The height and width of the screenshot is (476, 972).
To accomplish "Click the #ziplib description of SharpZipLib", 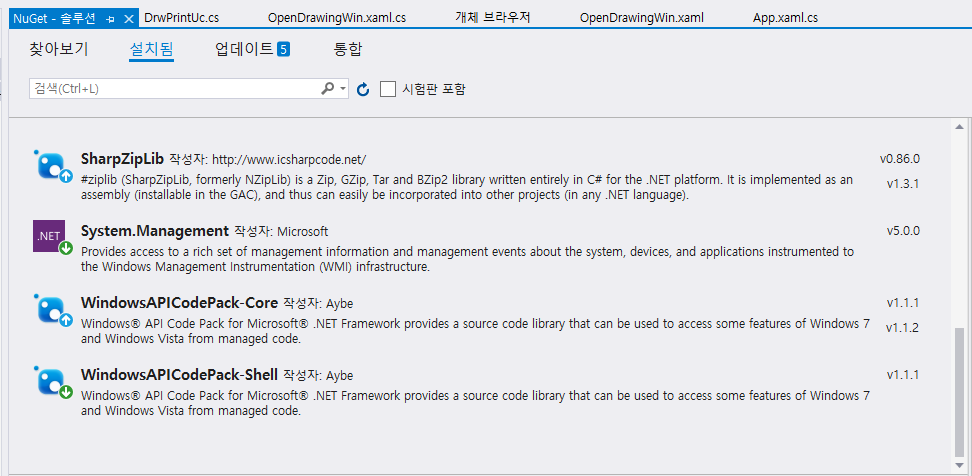I will coord(467,187).
